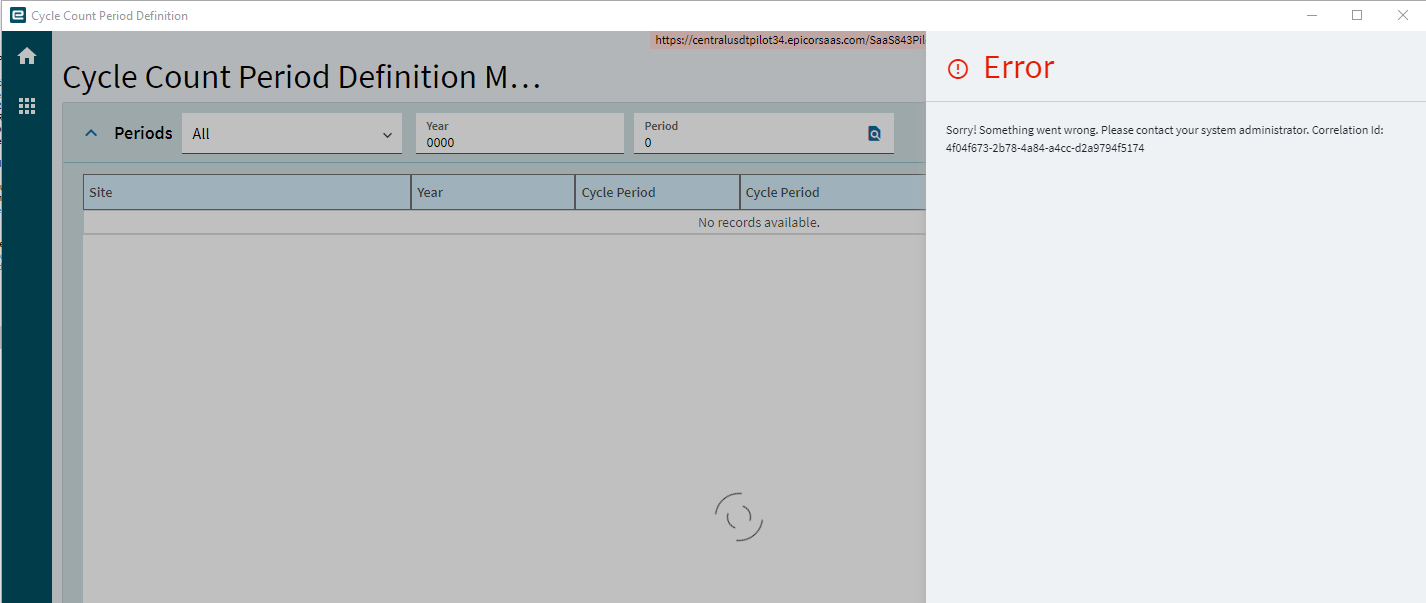Screen dimensions: 1426x603
Task: Sort by the Site column header
Action: [247, 192]
